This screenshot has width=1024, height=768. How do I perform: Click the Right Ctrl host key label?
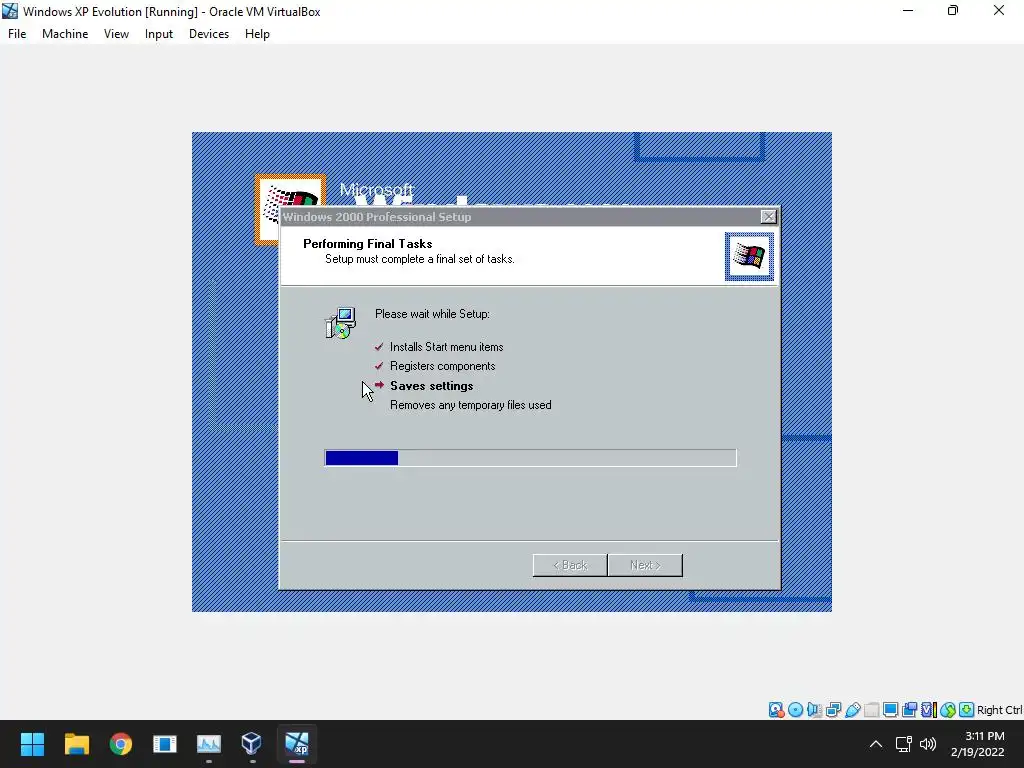[x=999, y=710]
